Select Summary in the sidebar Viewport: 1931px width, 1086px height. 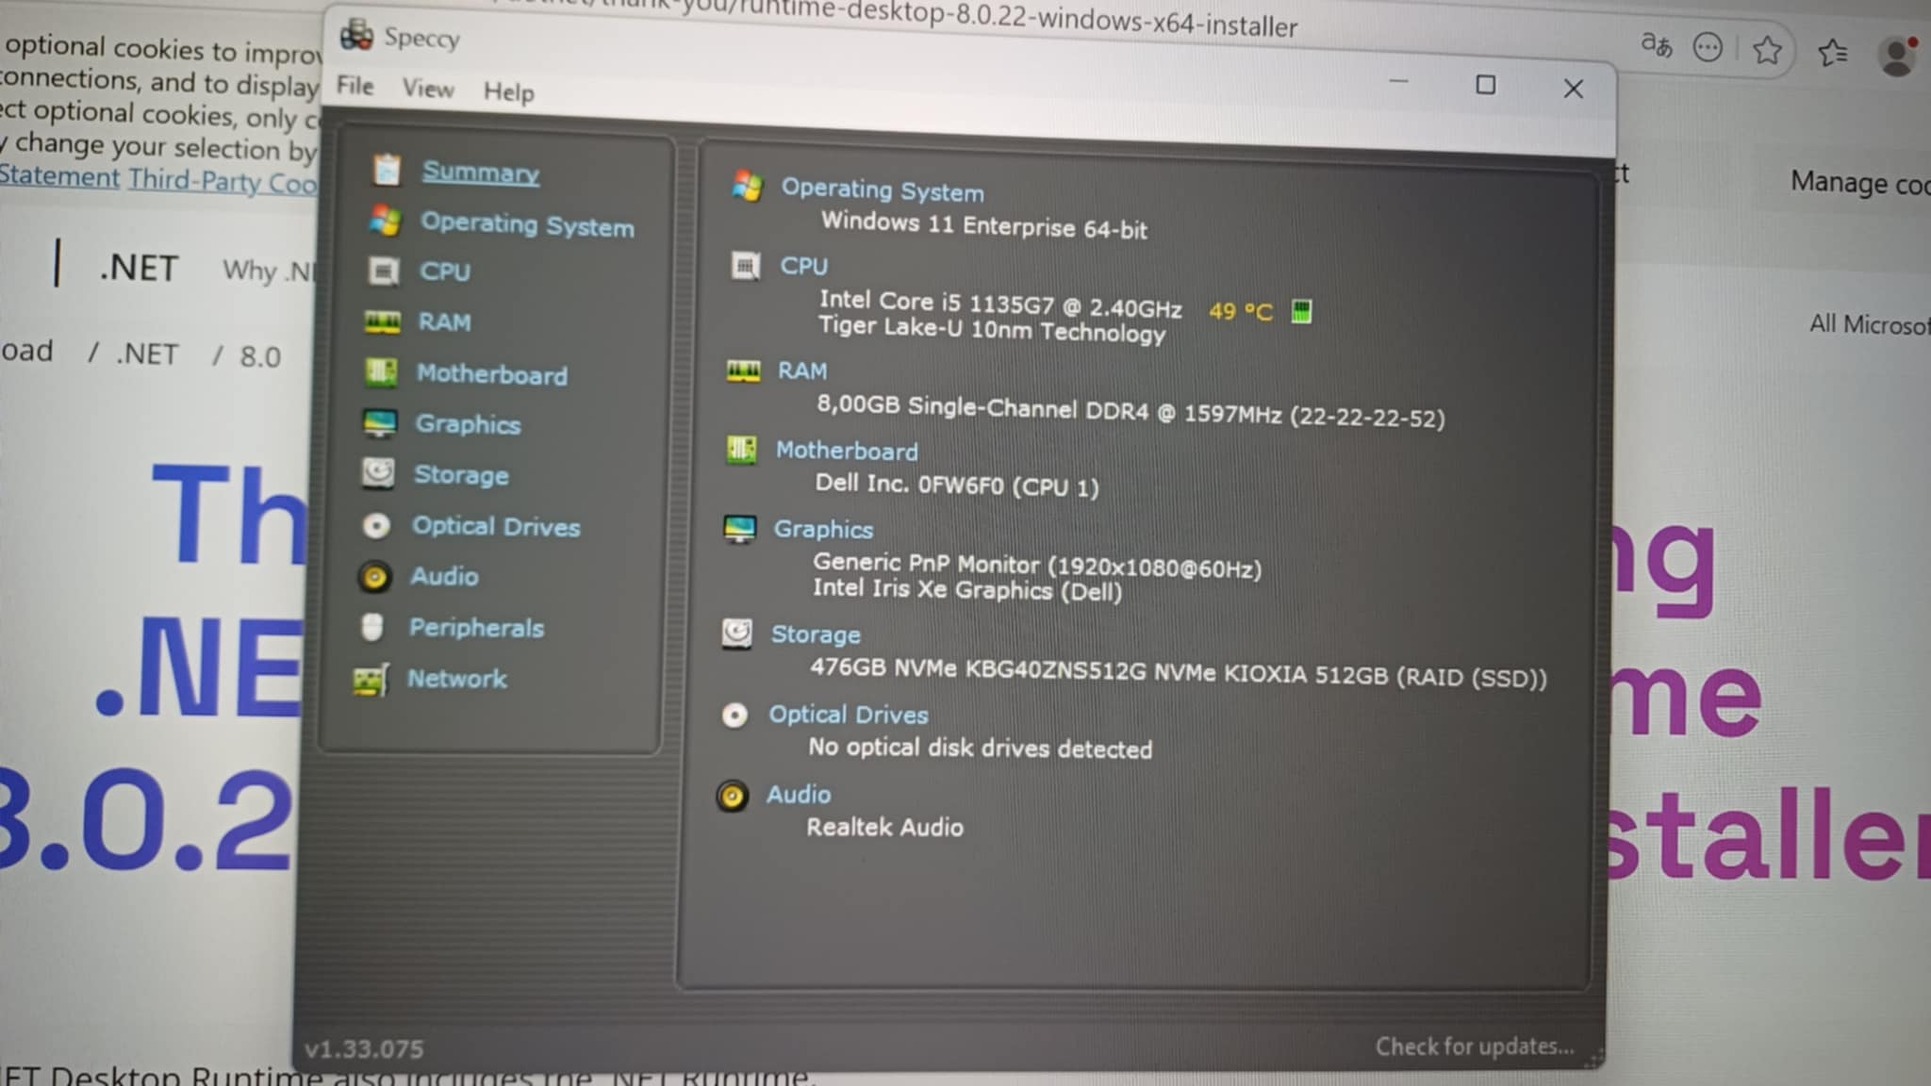coord(480,172)
